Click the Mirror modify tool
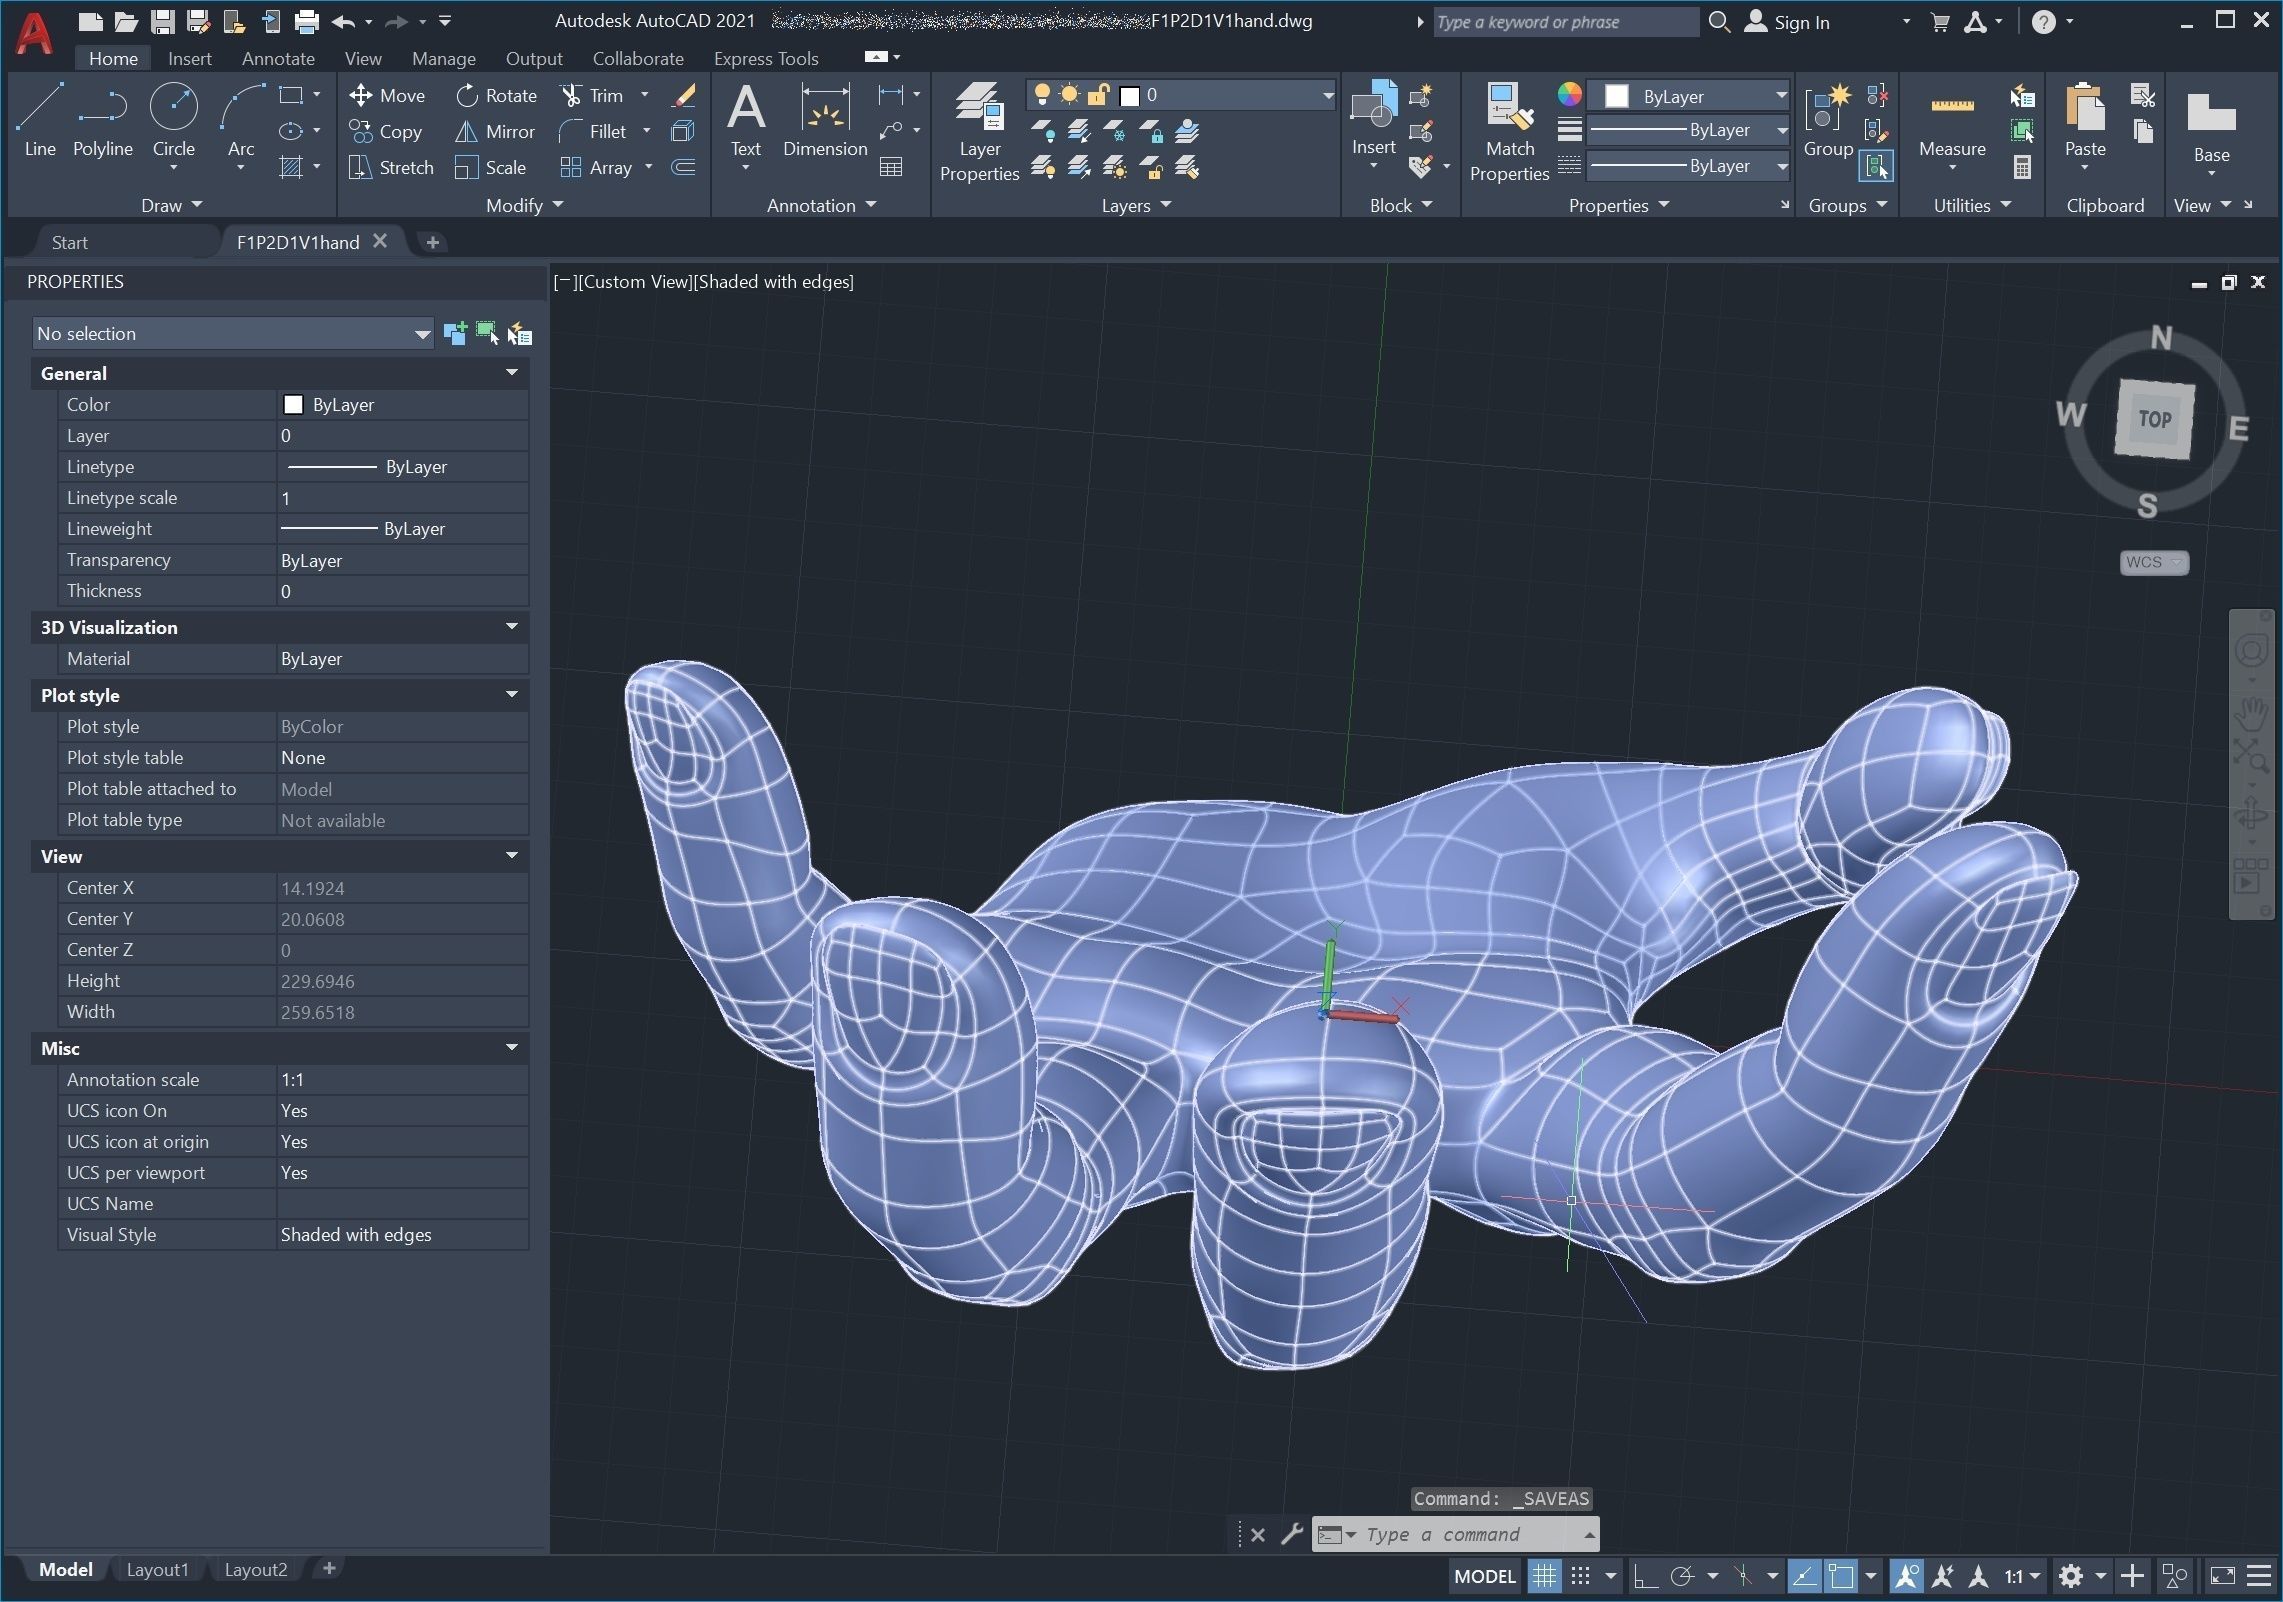 click(496, 132)
